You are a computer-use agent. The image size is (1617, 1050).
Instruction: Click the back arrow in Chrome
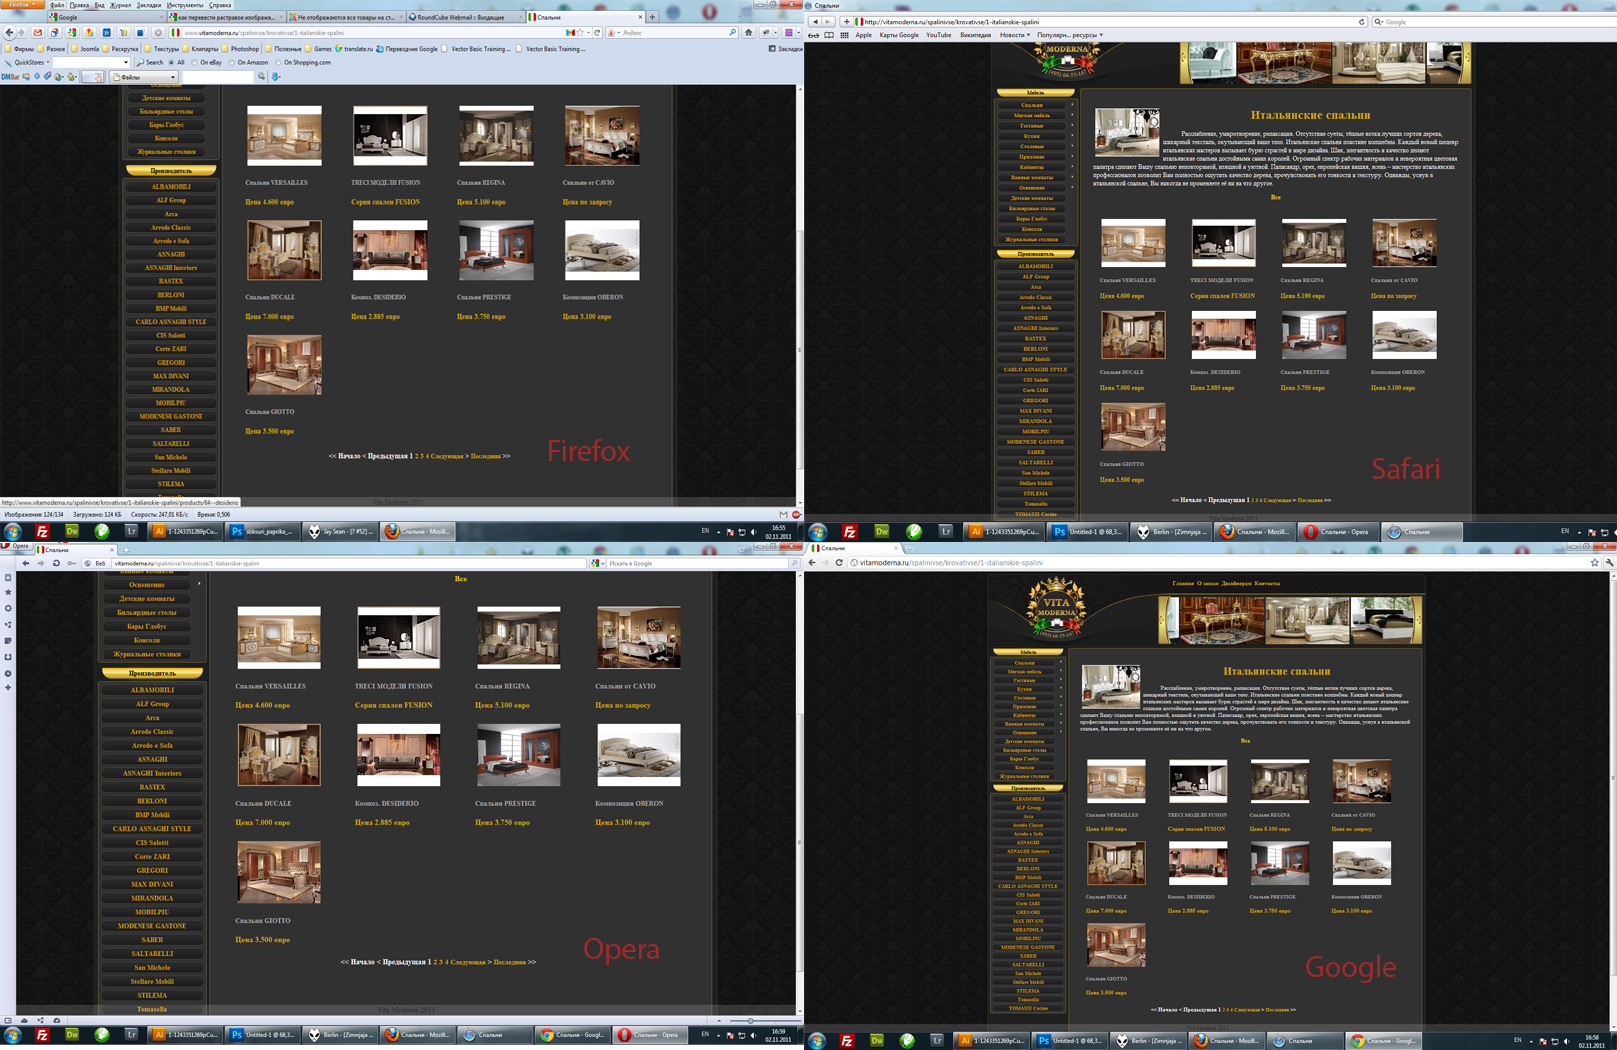(x=812, y=563)
